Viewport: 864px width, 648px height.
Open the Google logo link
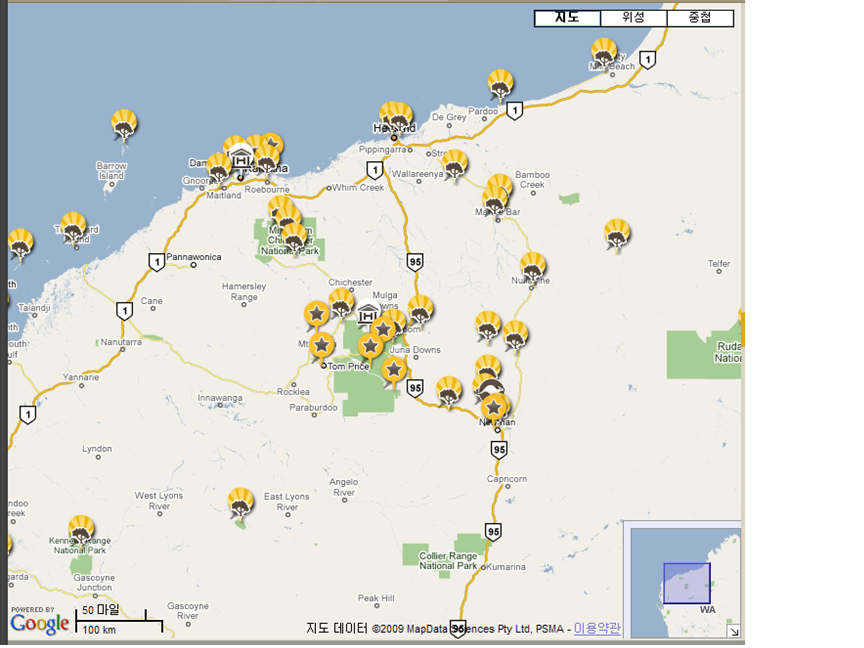[40, 623]
